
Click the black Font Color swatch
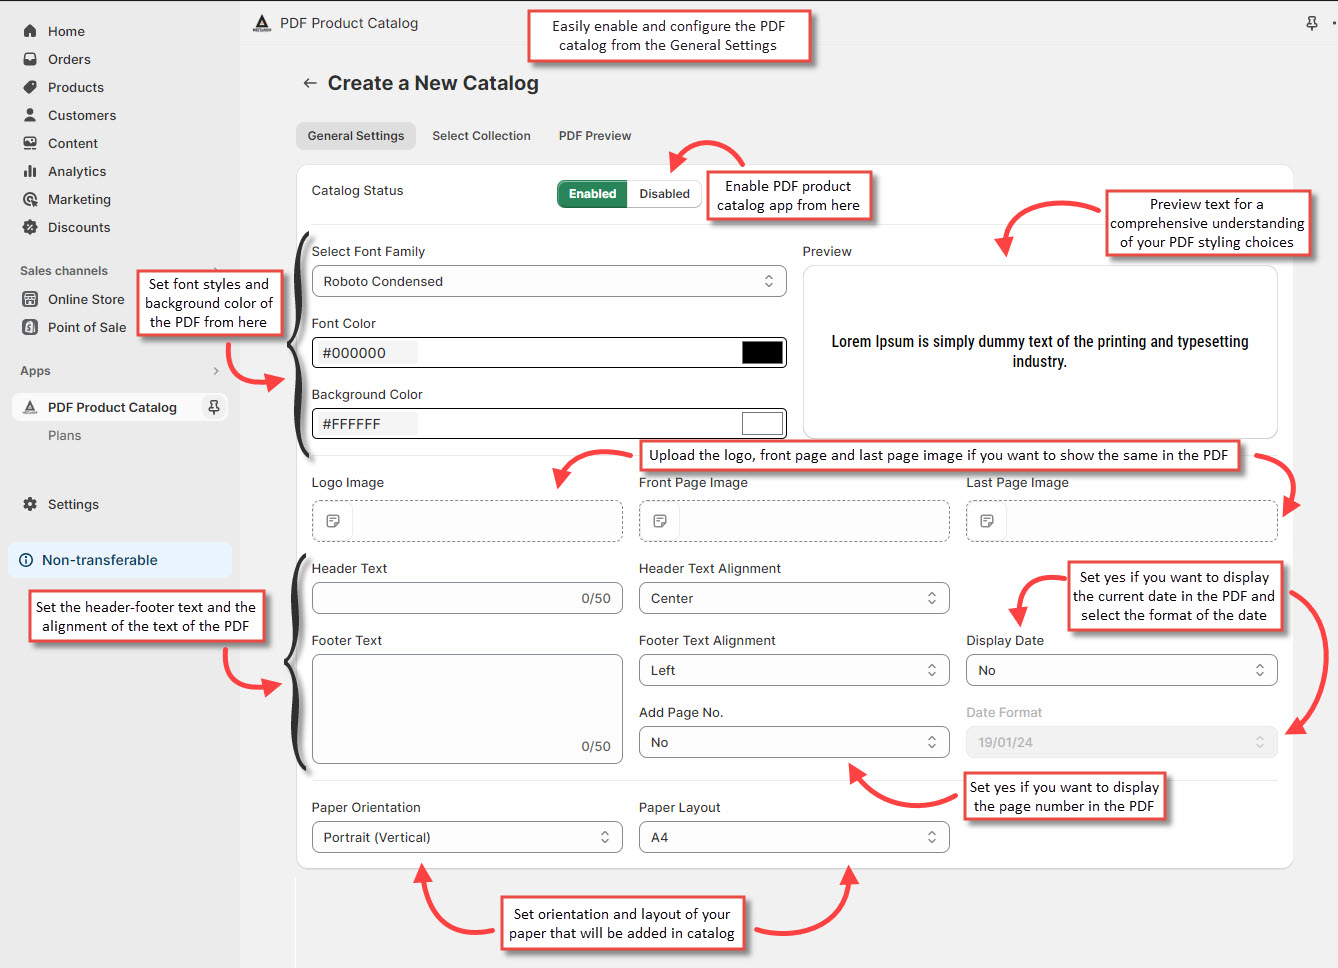[x=760, y=352]
